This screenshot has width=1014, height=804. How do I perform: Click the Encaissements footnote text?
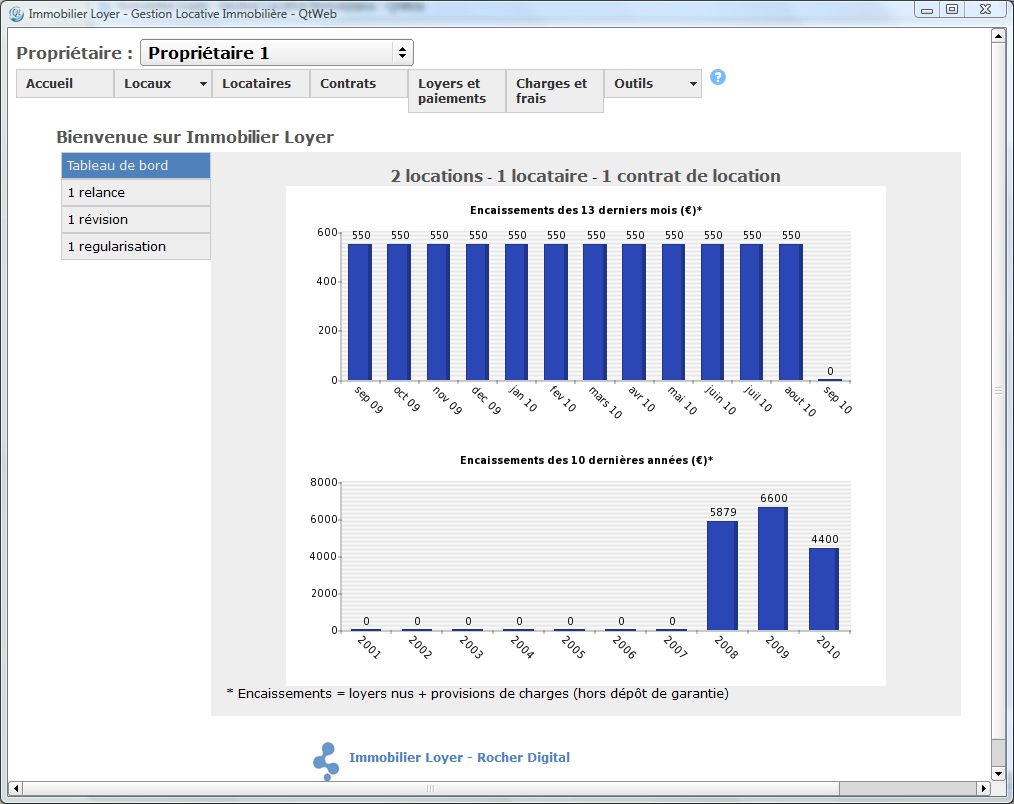click(x=477, y=693)
